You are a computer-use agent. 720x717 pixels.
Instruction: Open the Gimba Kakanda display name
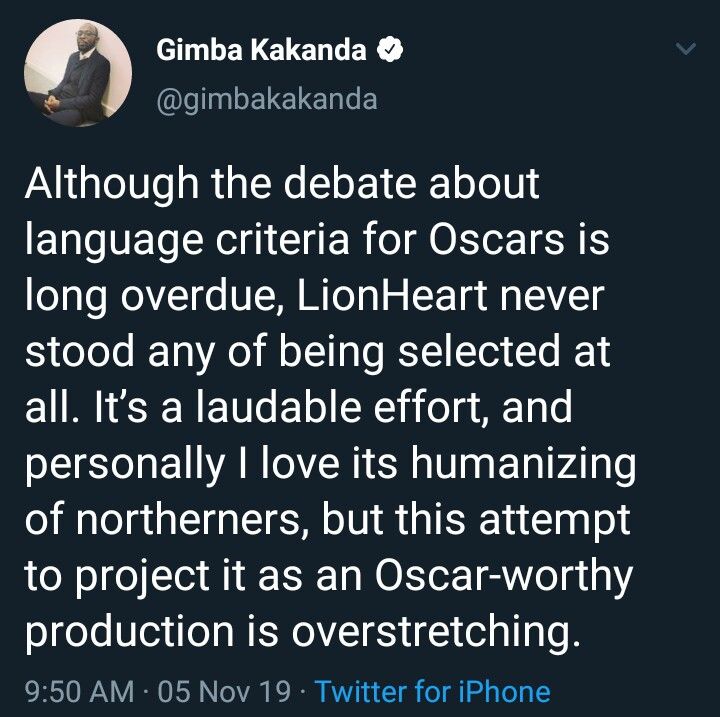pos(260,52)
